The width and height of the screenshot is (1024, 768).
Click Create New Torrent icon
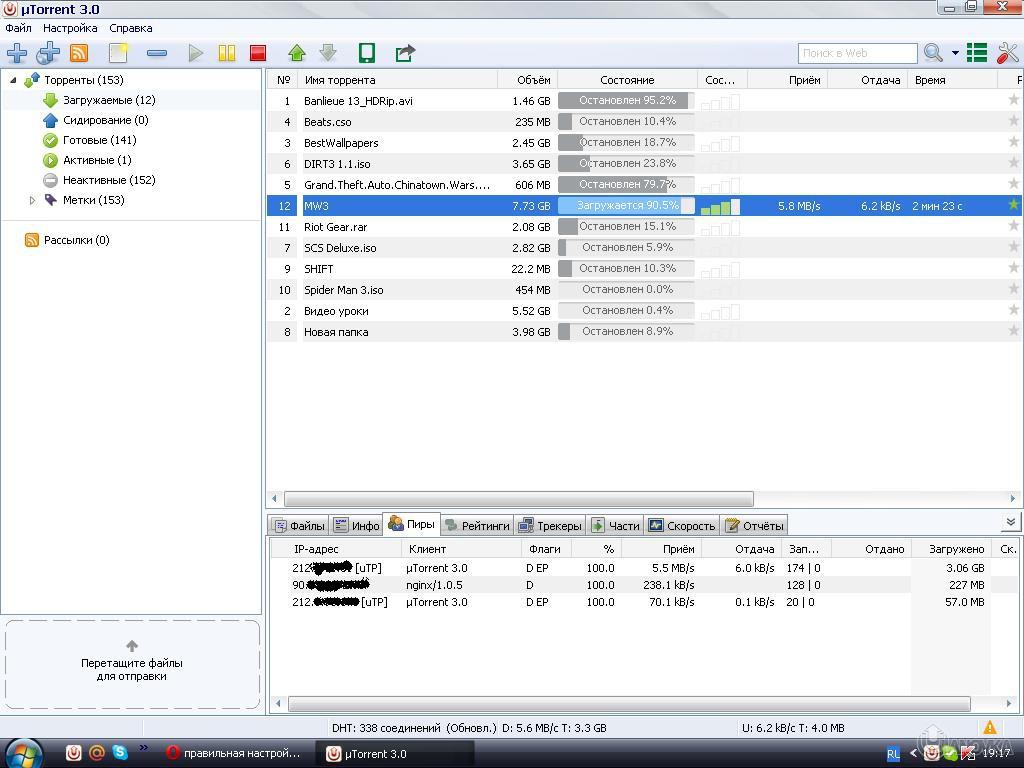point(118,53)
